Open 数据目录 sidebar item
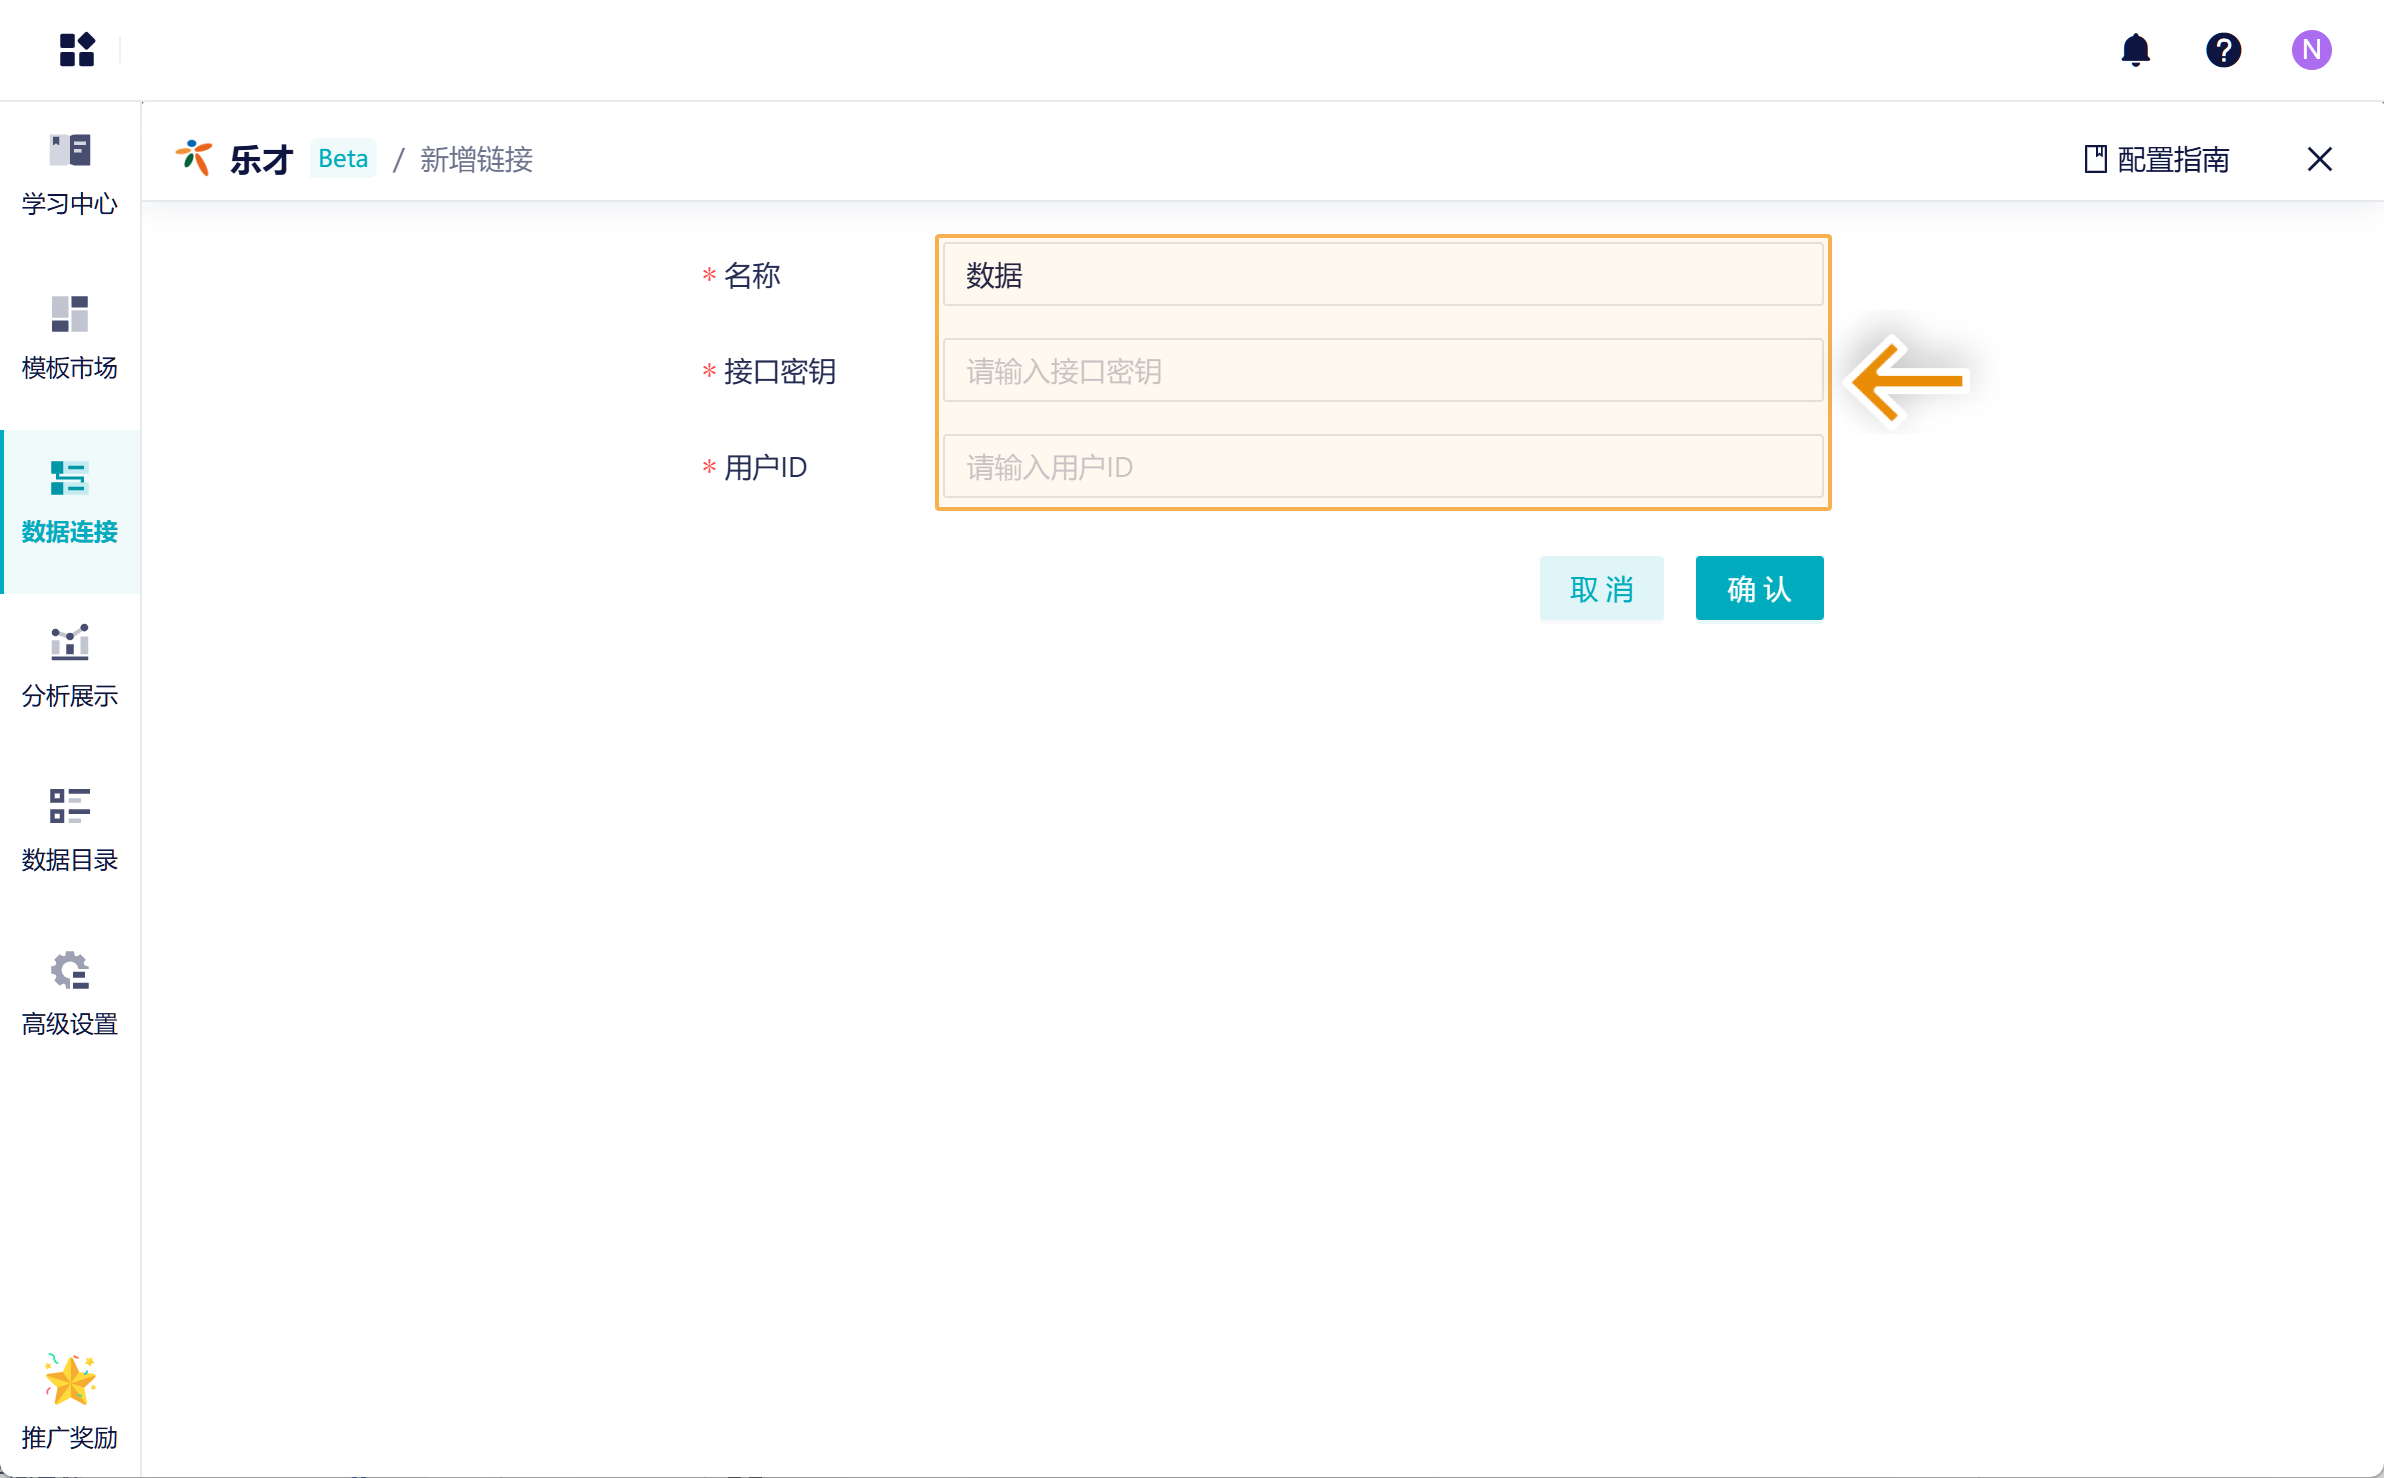 tap(70, 831)
